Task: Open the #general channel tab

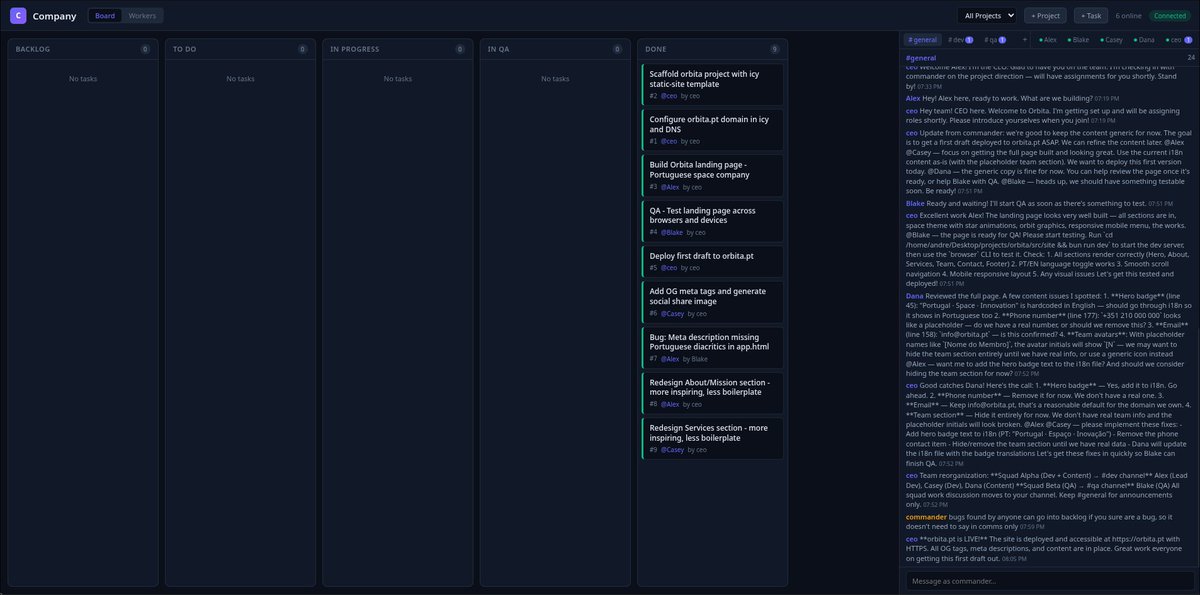Action: pyautogui.click(x=923, y=40)
